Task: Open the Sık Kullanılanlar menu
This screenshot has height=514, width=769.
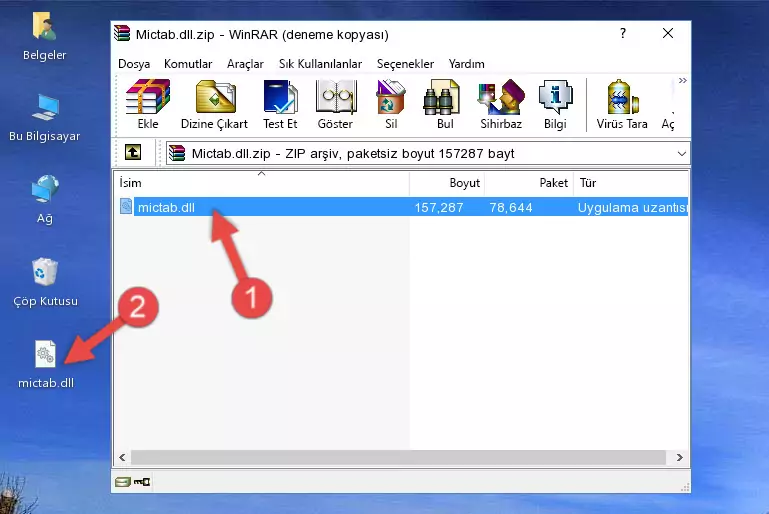Action: [x=320, y=64]
